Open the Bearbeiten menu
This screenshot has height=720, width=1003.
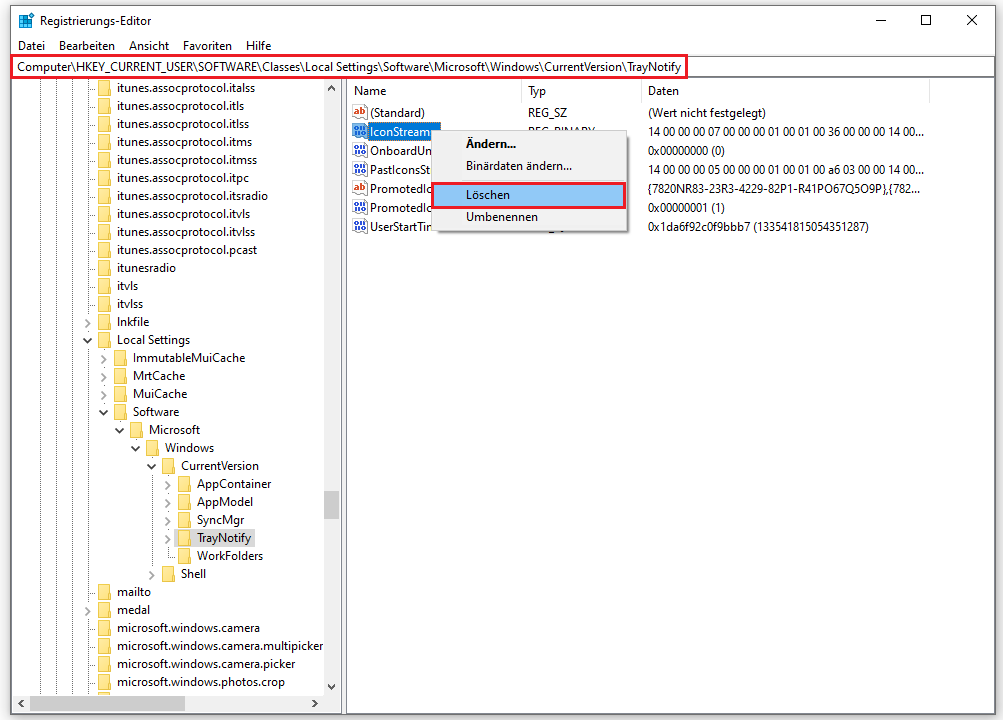click(x=86, y=45)
